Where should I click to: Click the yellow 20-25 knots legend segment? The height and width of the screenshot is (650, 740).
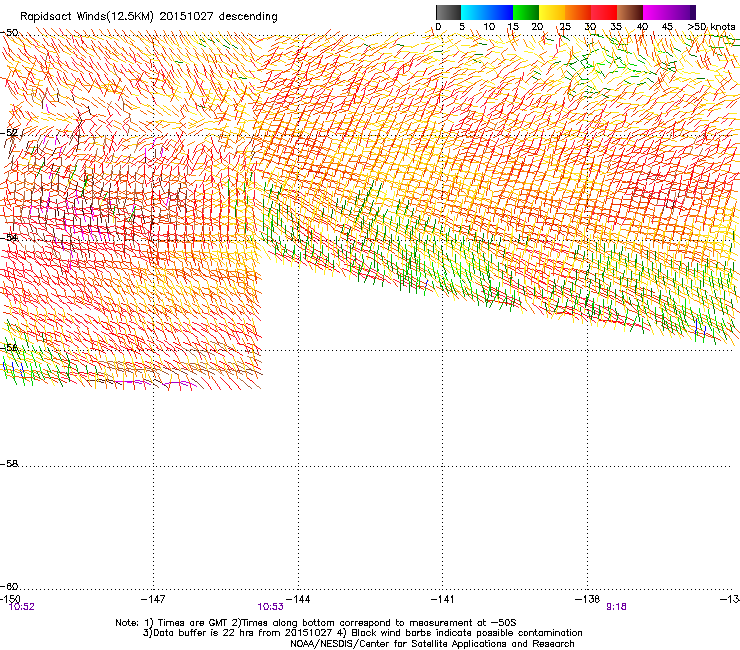(552, 12)
